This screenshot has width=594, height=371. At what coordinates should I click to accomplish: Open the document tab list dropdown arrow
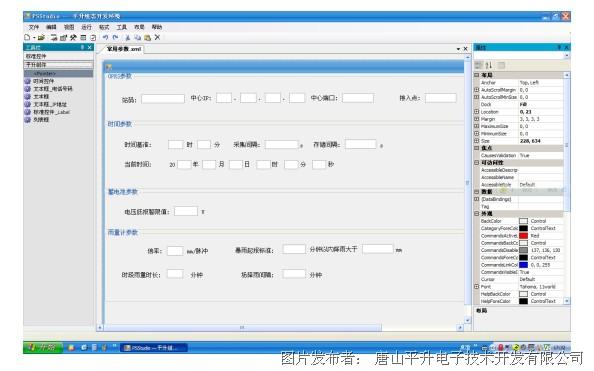458,49
